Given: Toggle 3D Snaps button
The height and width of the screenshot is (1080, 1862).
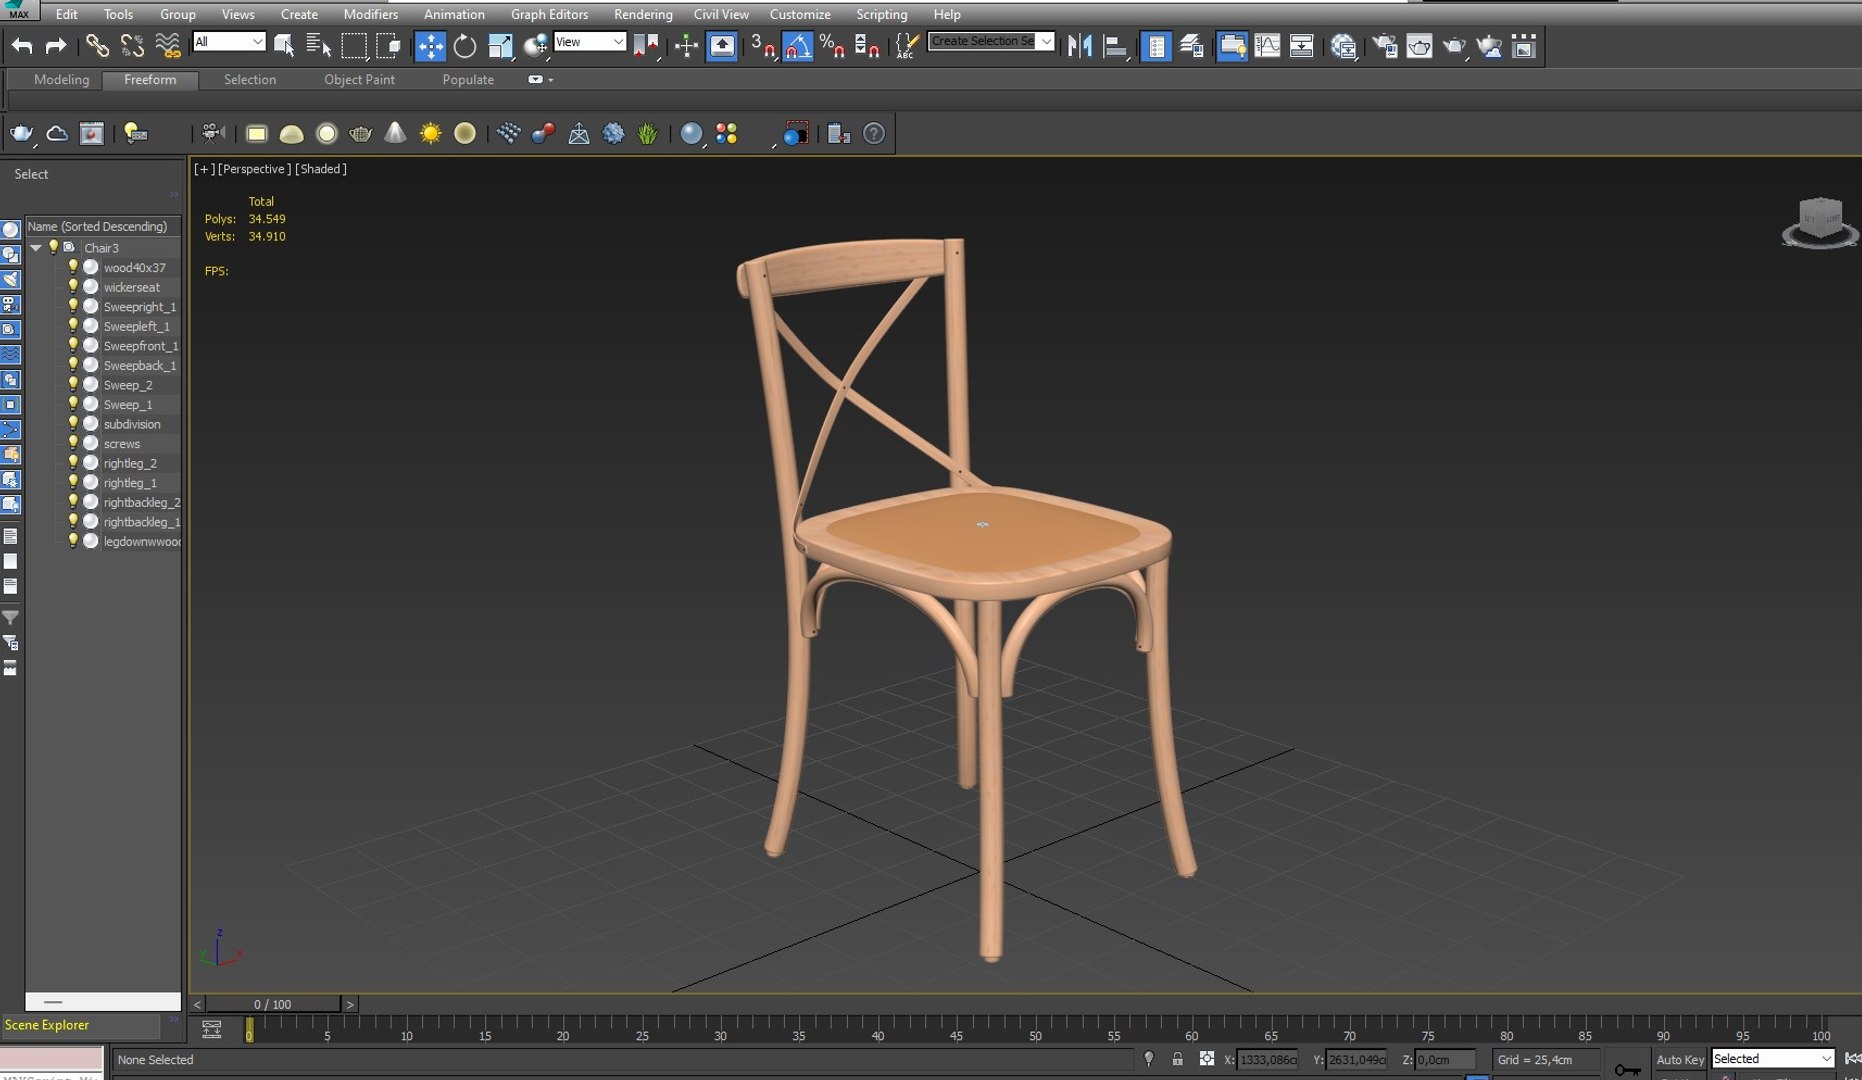Looking at the screenshot, I should click(763, 46).
